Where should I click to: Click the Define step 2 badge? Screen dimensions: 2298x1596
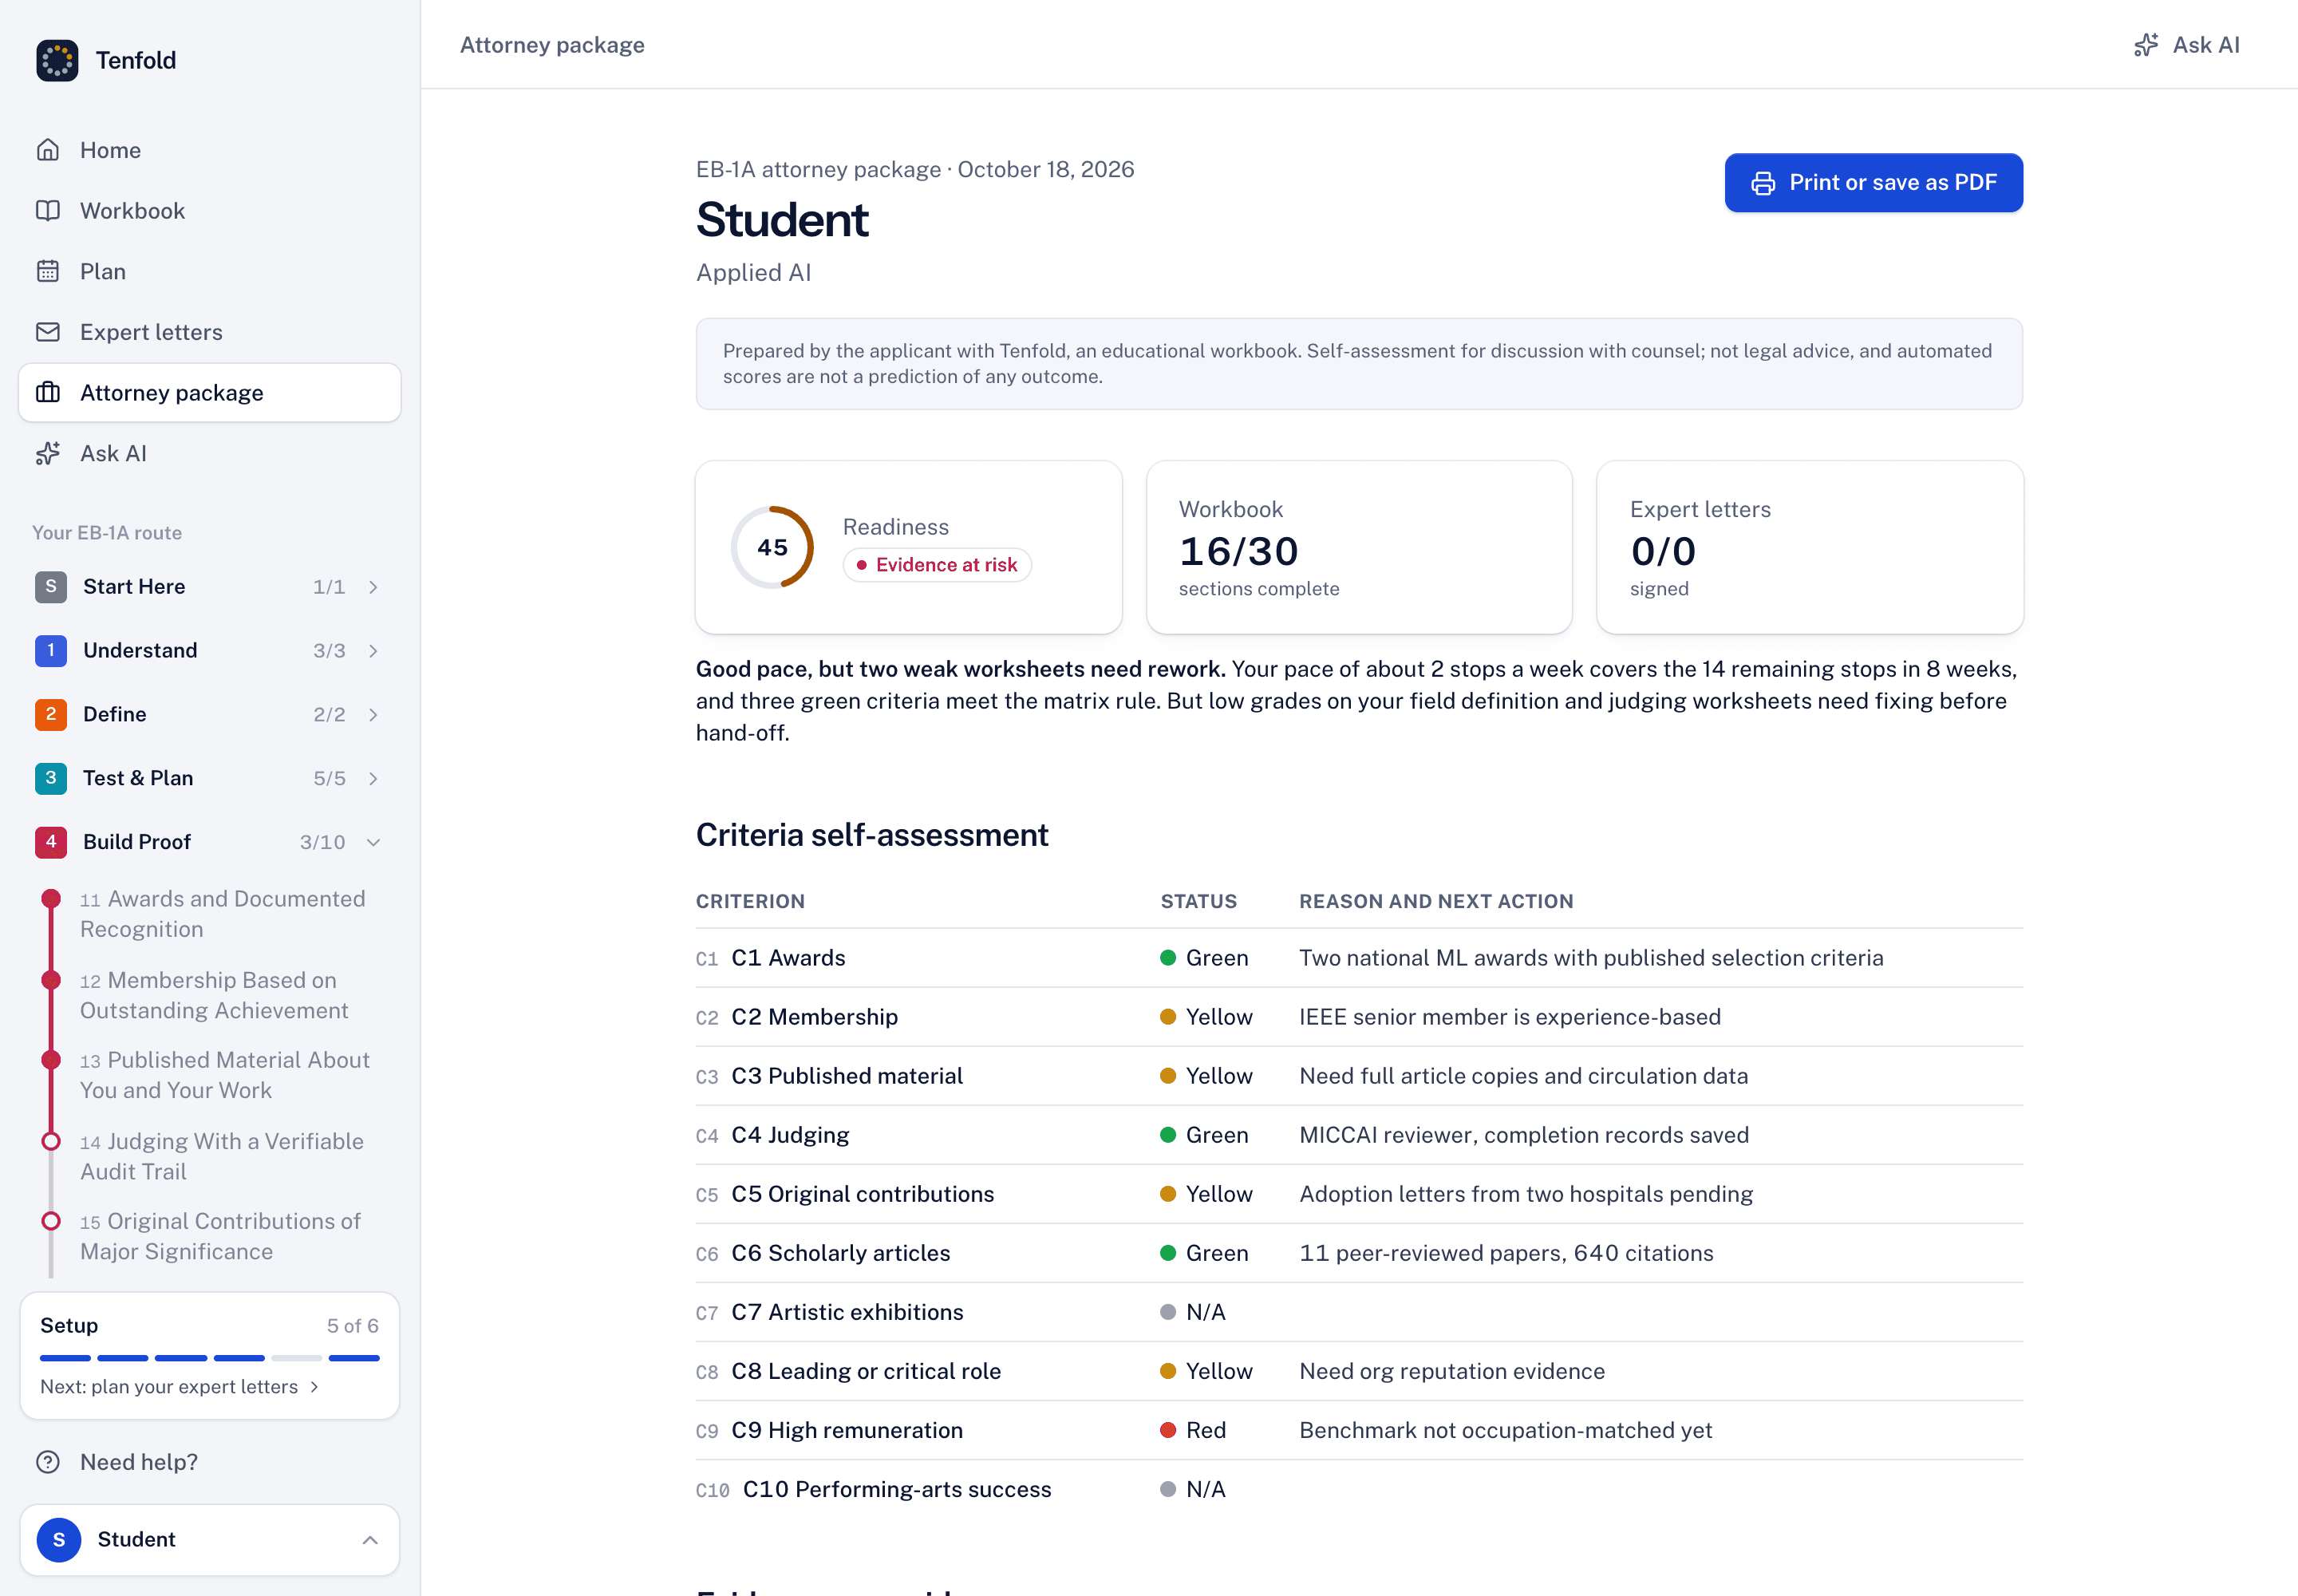(51, 714)
